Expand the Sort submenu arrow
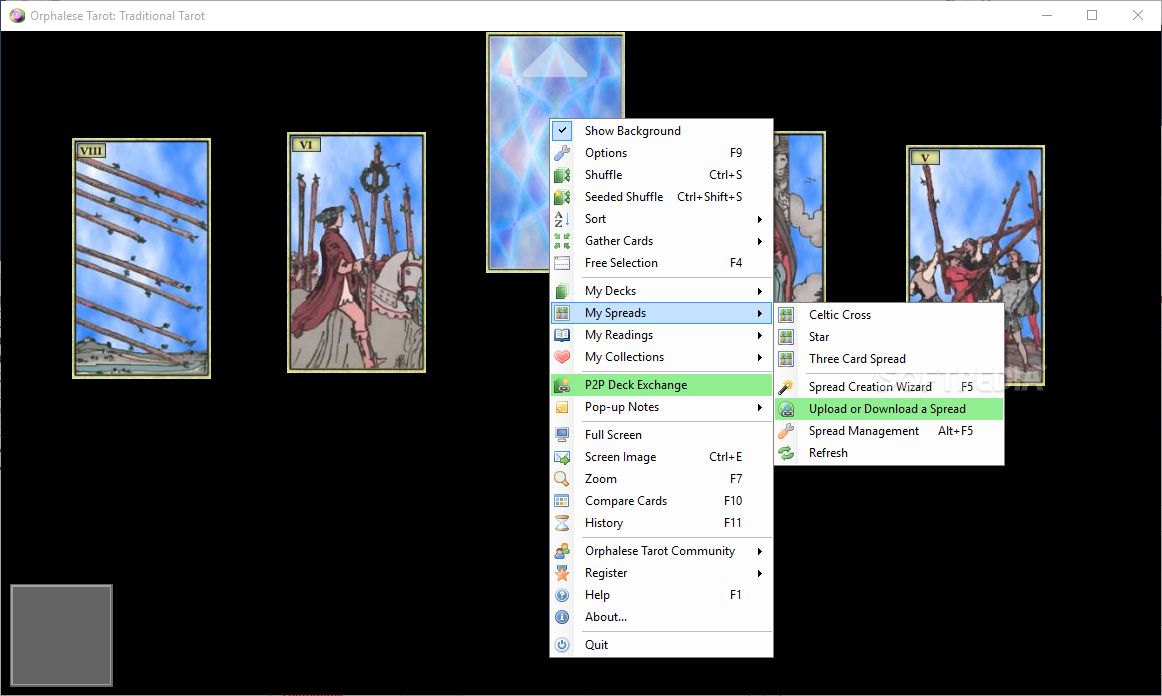 coord(760,219)
